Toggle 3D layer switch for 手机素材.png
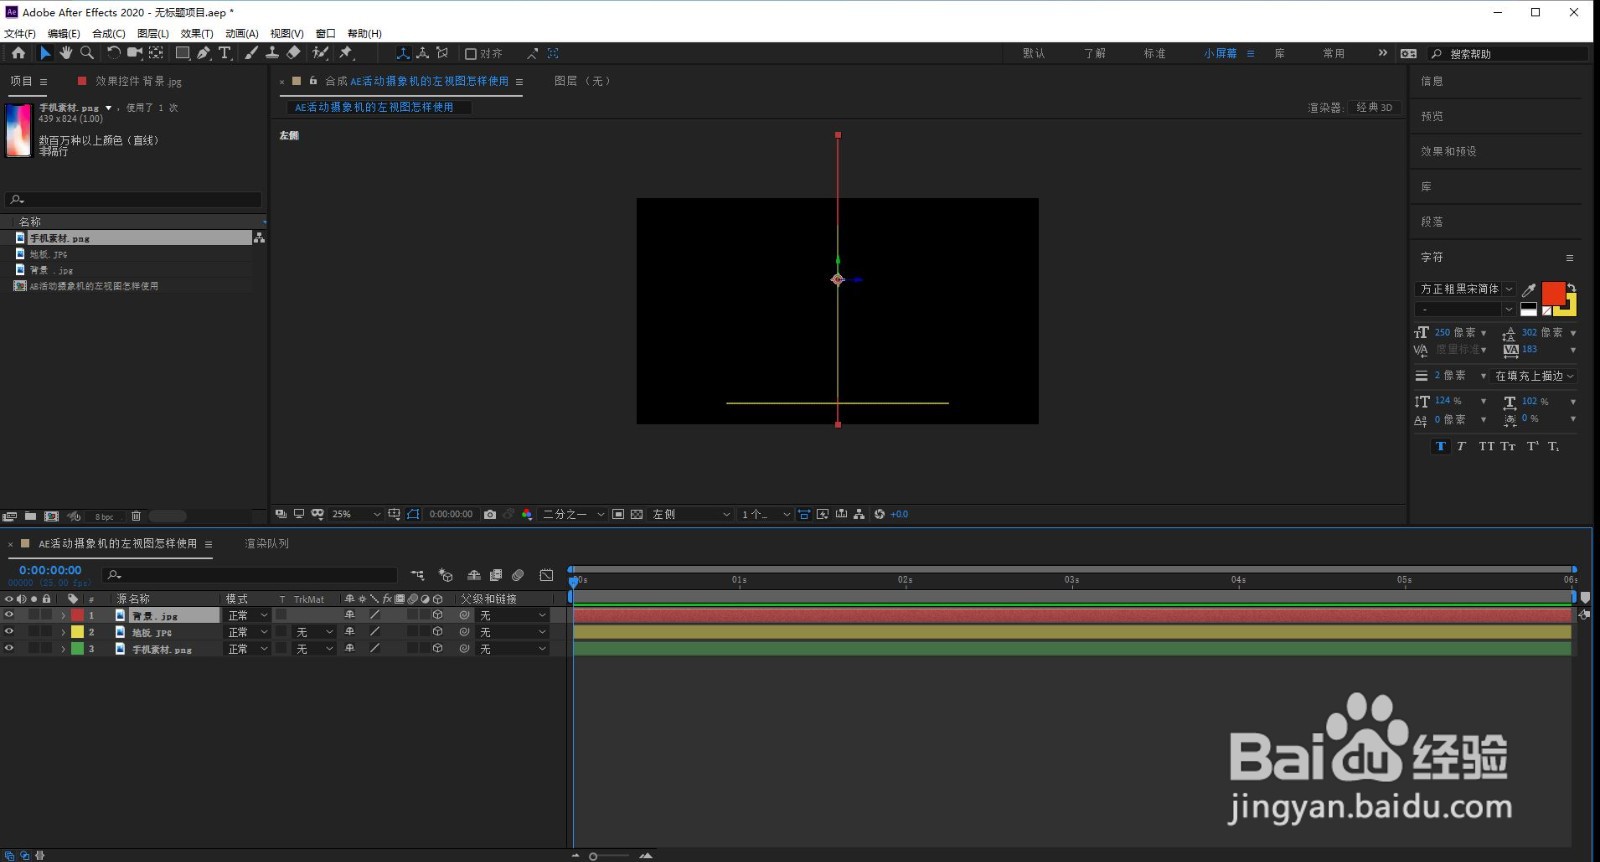Image resolution: width=1600 pixels, height=862 pixels. [x=437, y=648]
